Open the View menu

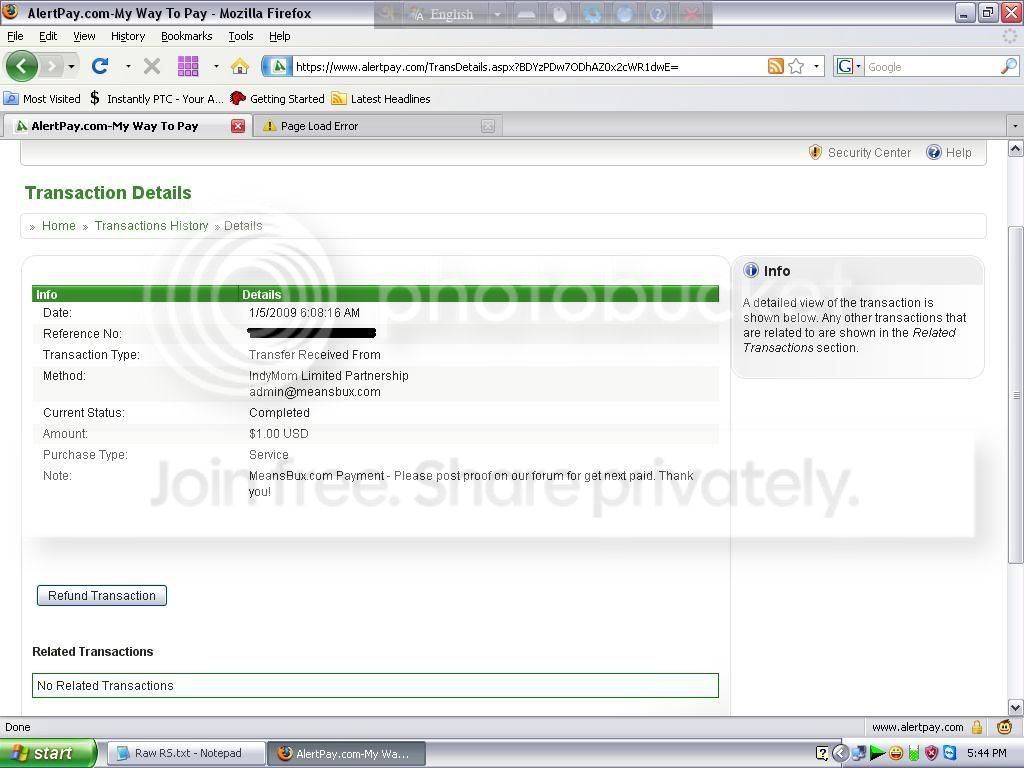click(84, 36)
